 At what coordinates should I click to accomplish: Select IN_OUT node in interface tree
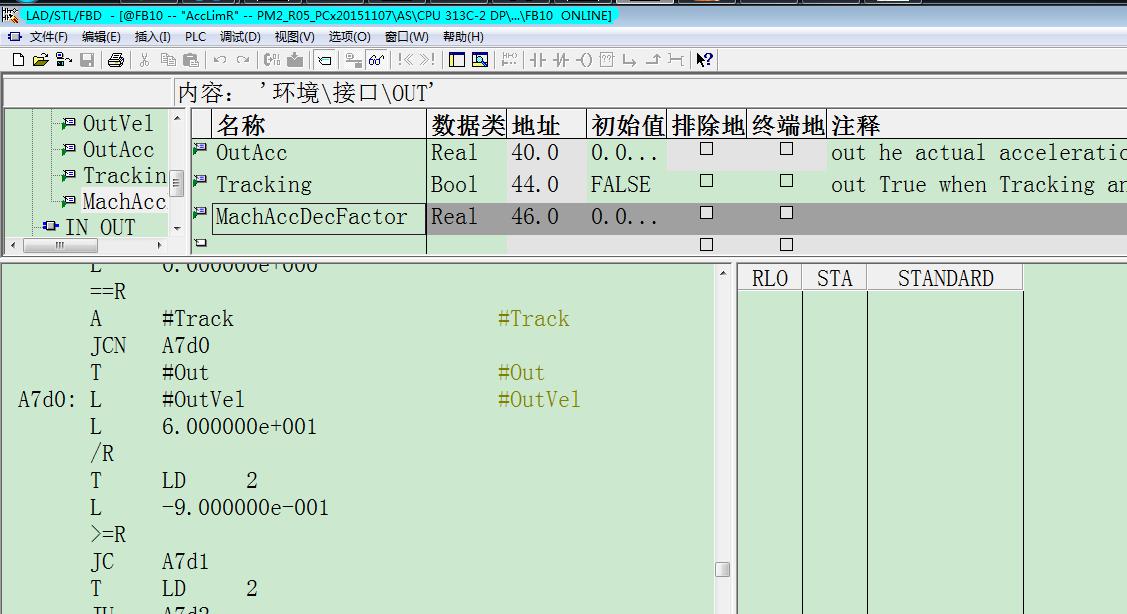pos(100,227)
